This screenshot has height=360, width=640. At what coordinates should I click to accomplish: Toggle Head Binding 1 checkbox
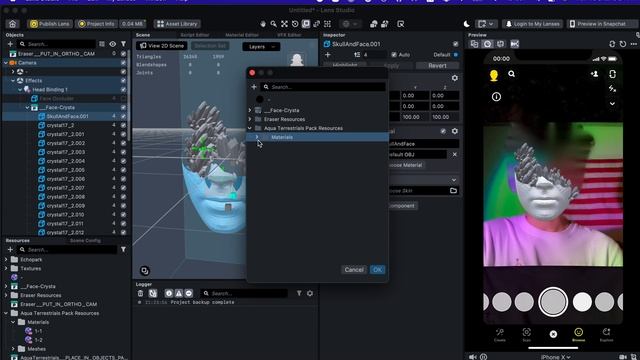123,90
